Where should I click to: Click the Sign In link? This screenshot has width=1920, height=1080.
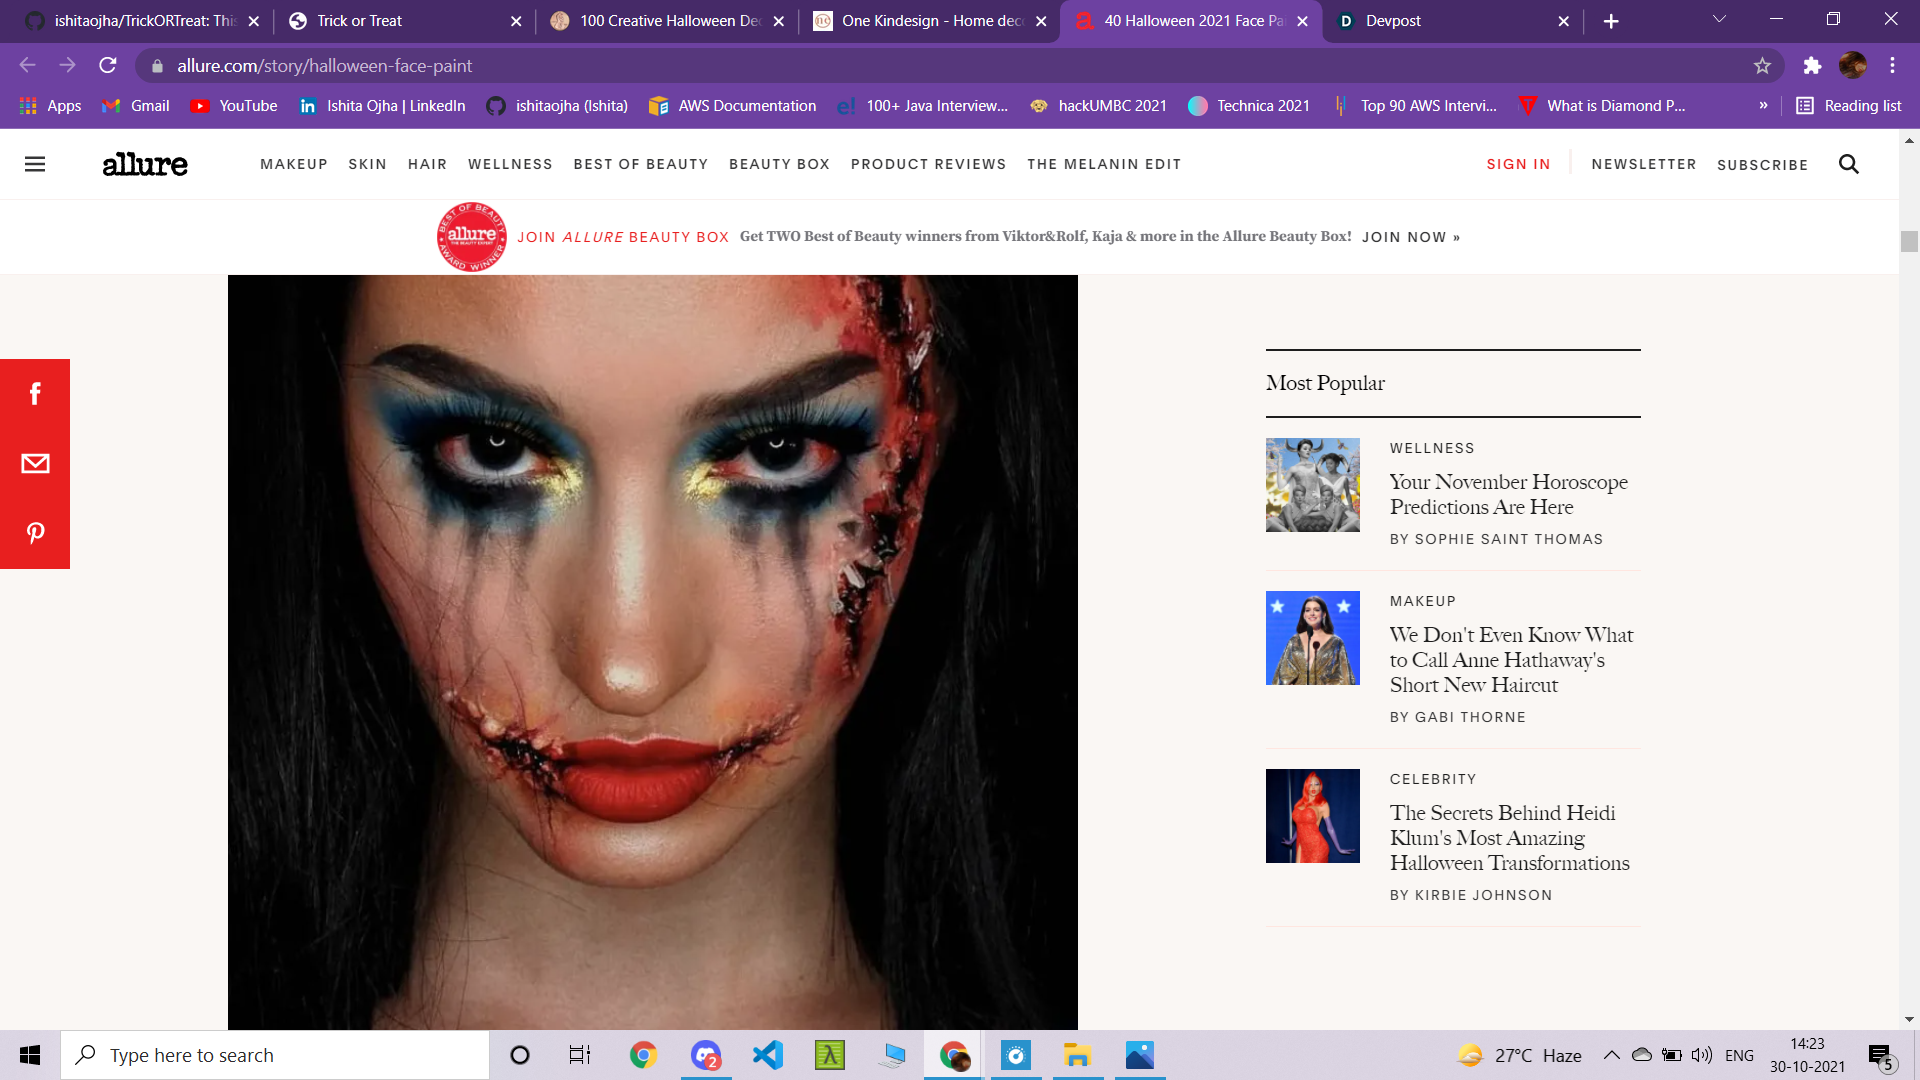tap(1518, 164)
